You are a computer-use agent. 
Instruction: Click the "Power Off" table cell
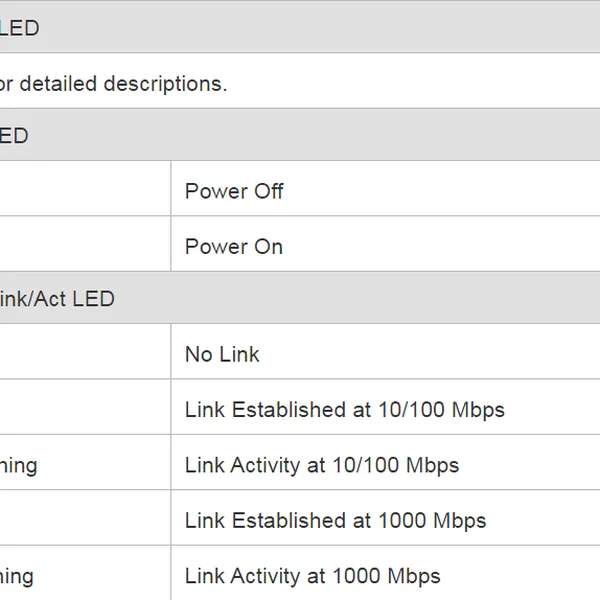pos(234,191)
